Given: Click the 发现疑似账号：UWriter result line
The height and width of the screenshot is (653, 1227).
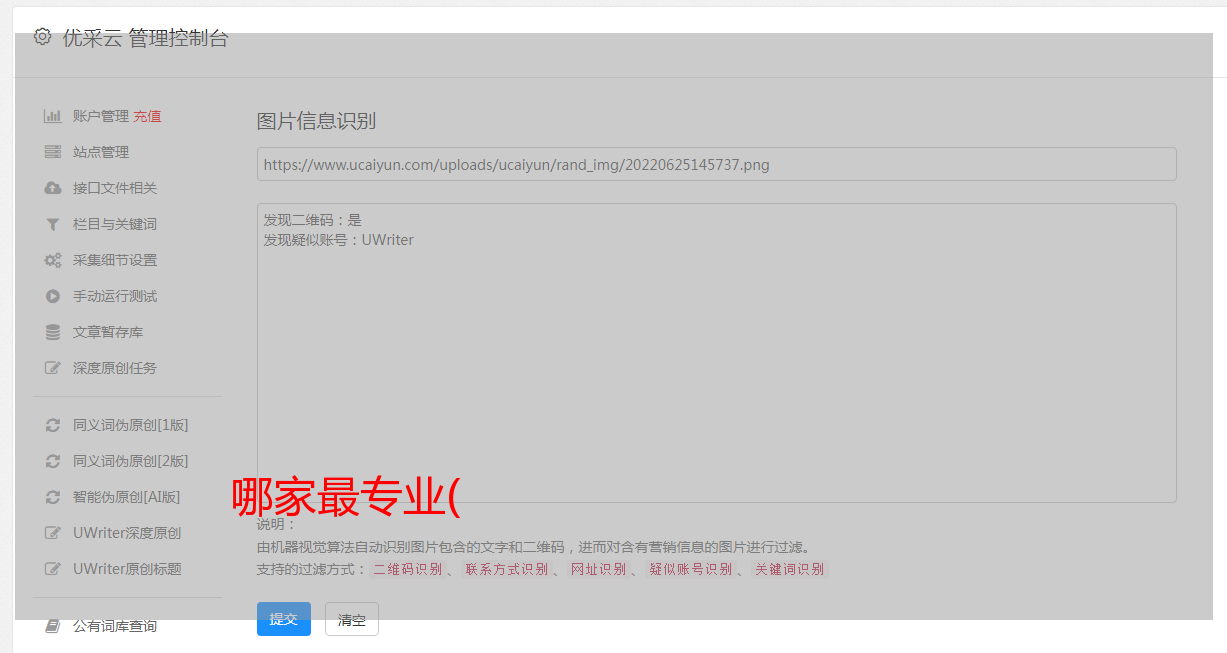Looking at the screenshot, I should coord(338,240).
